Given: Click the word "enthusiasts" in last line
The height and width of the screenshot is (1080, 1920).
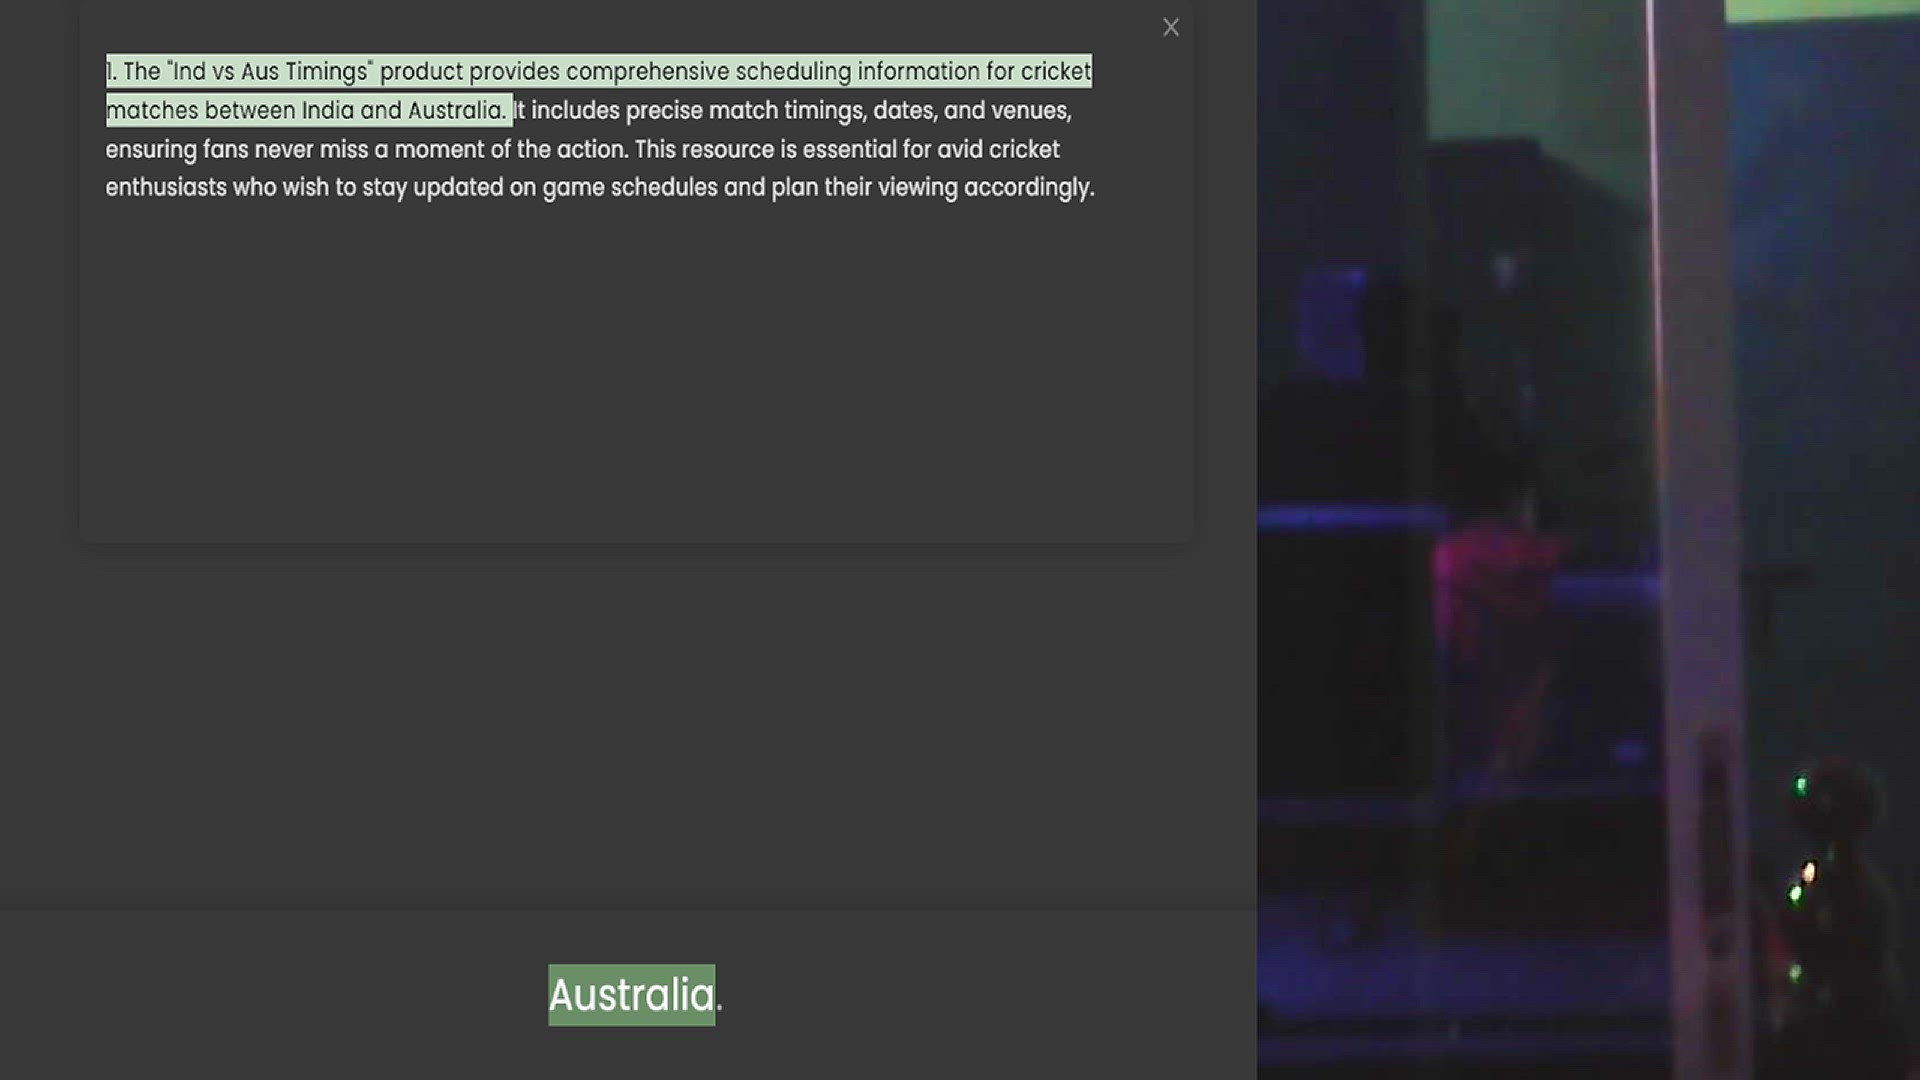Looking at the screenshot, I should click(166, 188).
